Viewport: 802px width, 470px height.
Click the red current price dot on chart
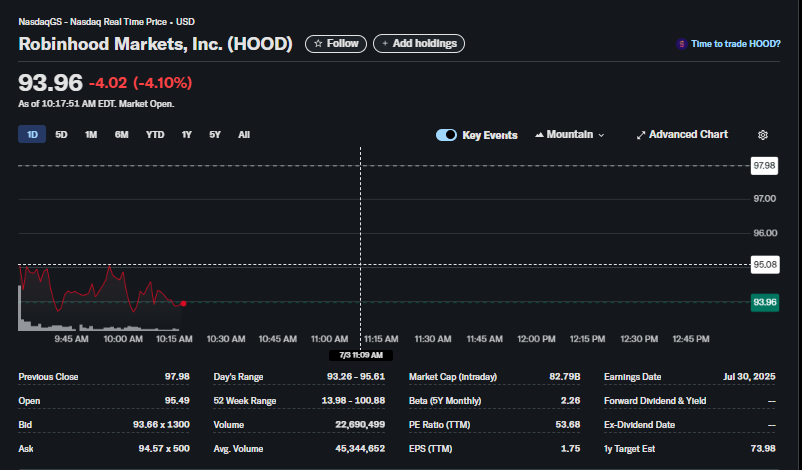point(183,304)
